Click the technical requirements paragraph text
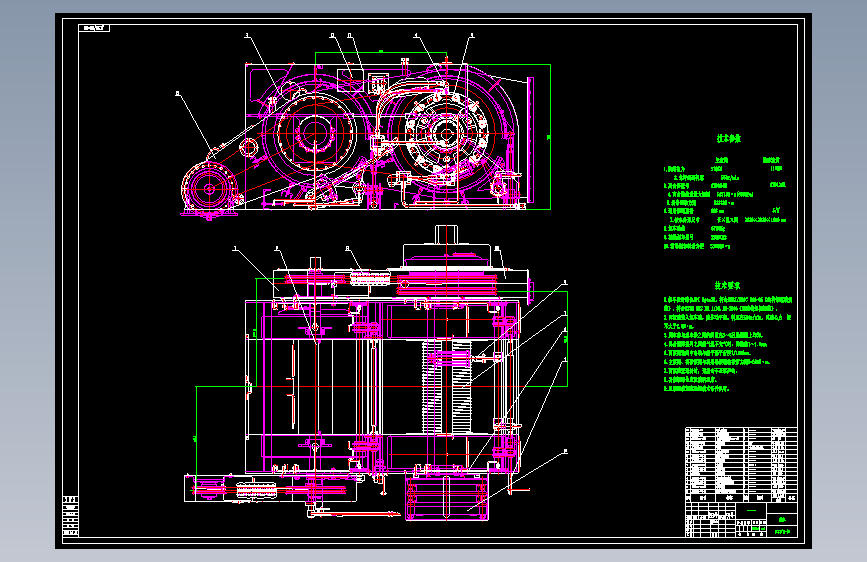Screen dimensions: 867x562 pyautogui.click(x=728, y=344)
